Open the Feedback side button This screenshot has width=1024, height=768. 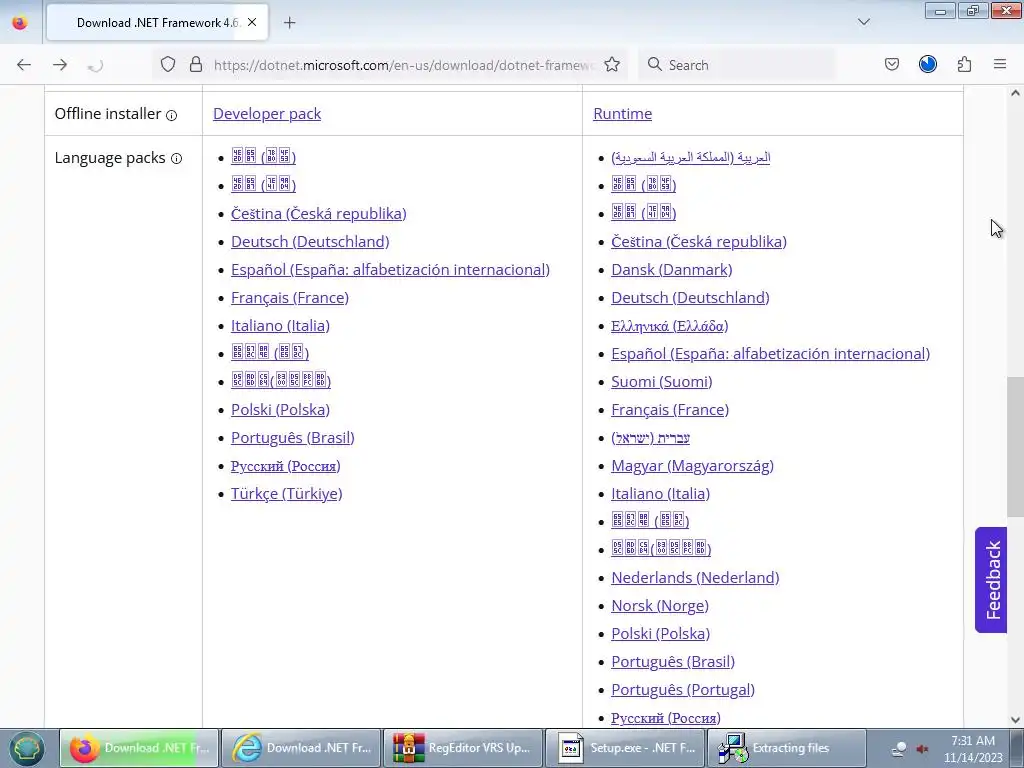pyautogui.click(x=991, y=580)
